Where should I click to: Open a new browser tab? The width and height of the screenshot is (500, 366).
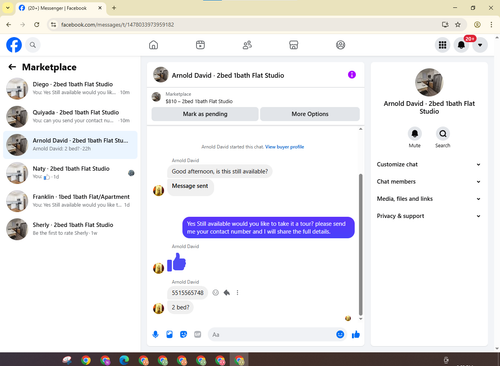coord(114,8)
